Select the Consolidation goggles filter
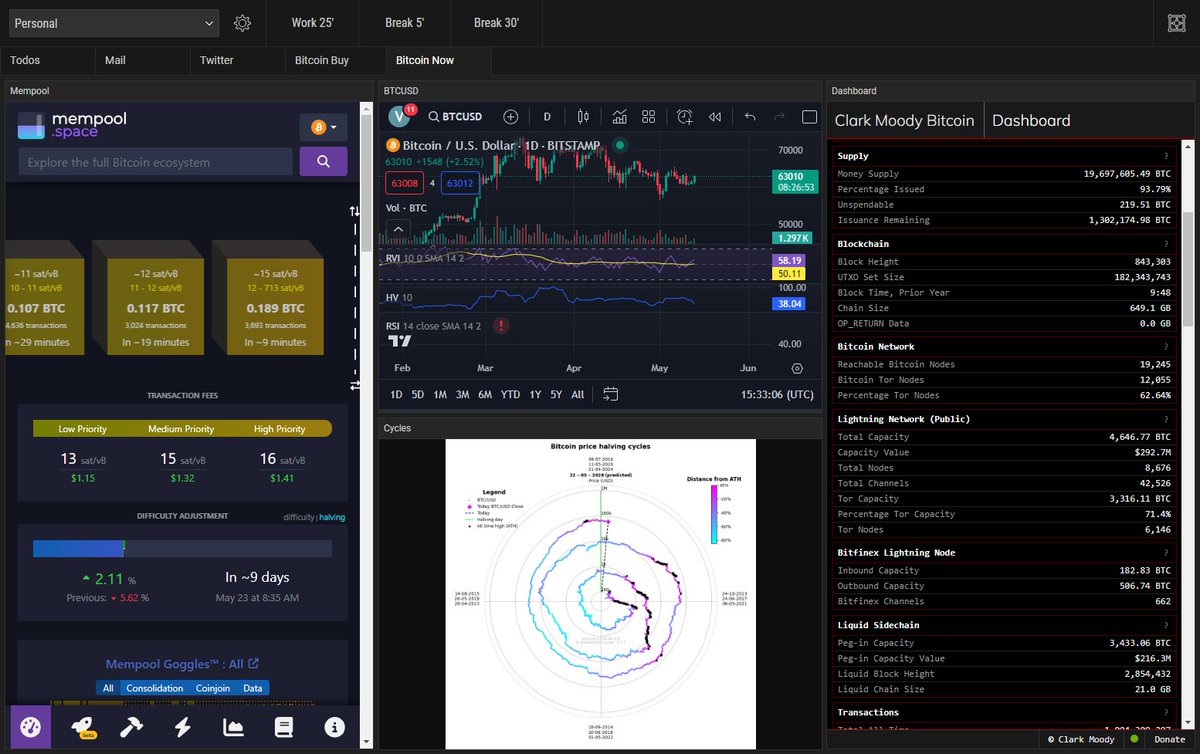This screenshot has height=754, width=1200. [x=155, y=688]
